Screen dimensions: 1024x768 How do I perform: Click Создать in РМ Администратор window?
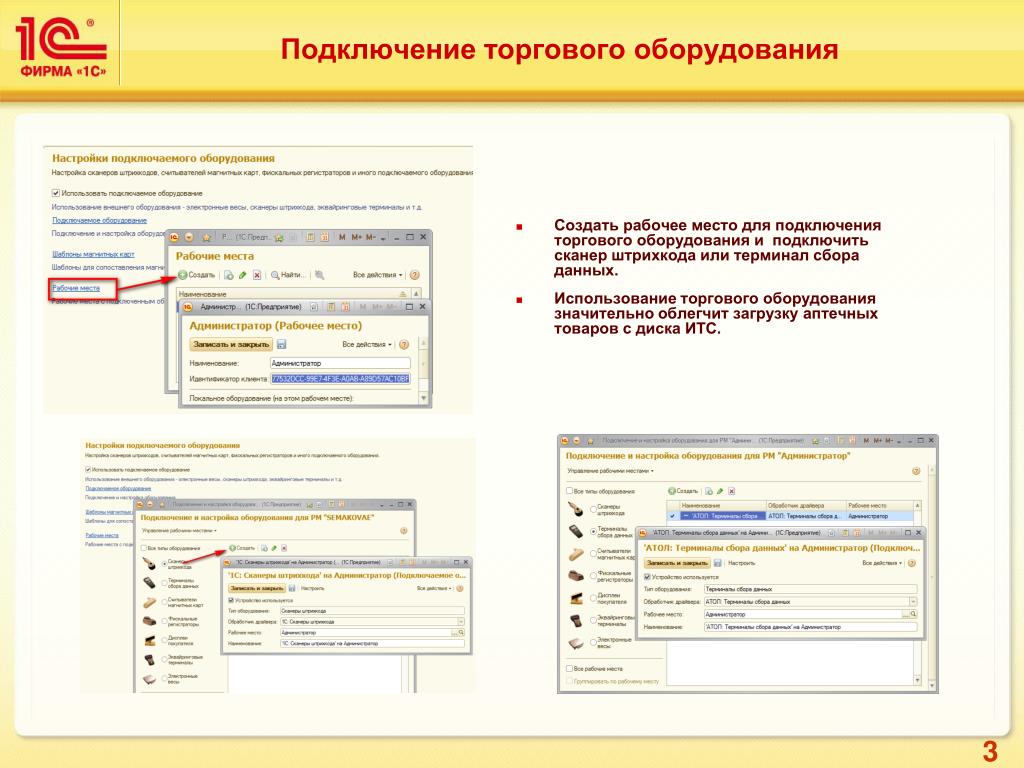point(683,490)
